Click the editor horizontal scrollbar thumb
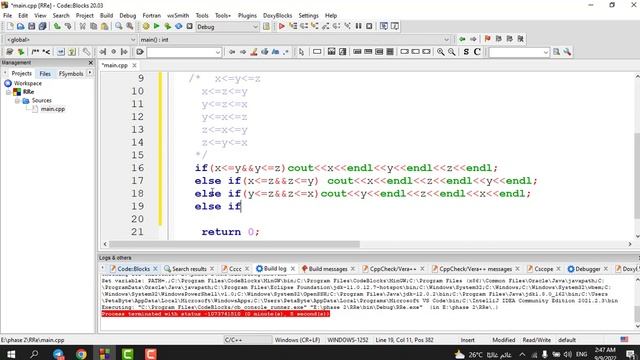This screenshot has height=360, width=640. pos(234,244)
